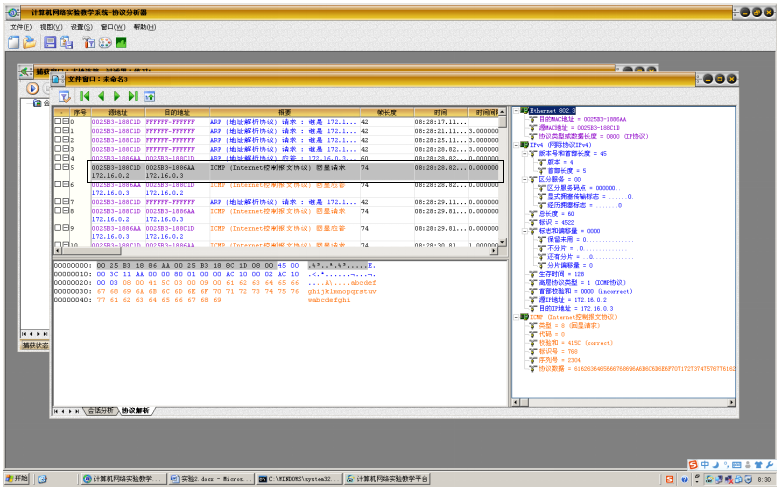Select tree item 生存时间 = 128
Screen dimensions: 777x488
coord(561,274)
